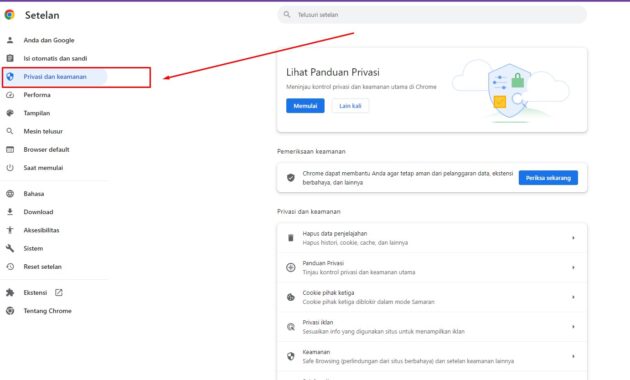Viewport: 630px width, 380px height.
Task: Click the Safe Browsing description under Keamanan
Action: (408, 361)
